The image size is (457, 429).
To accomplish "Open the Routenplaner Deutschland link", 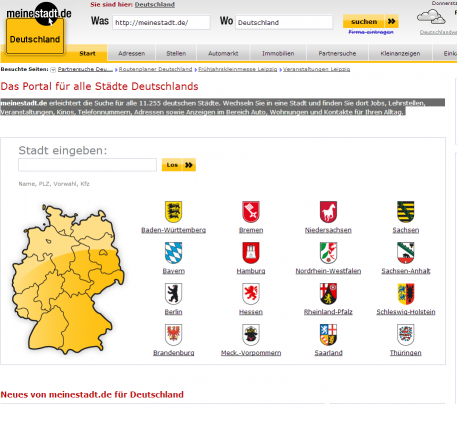I will click(155, 69).
